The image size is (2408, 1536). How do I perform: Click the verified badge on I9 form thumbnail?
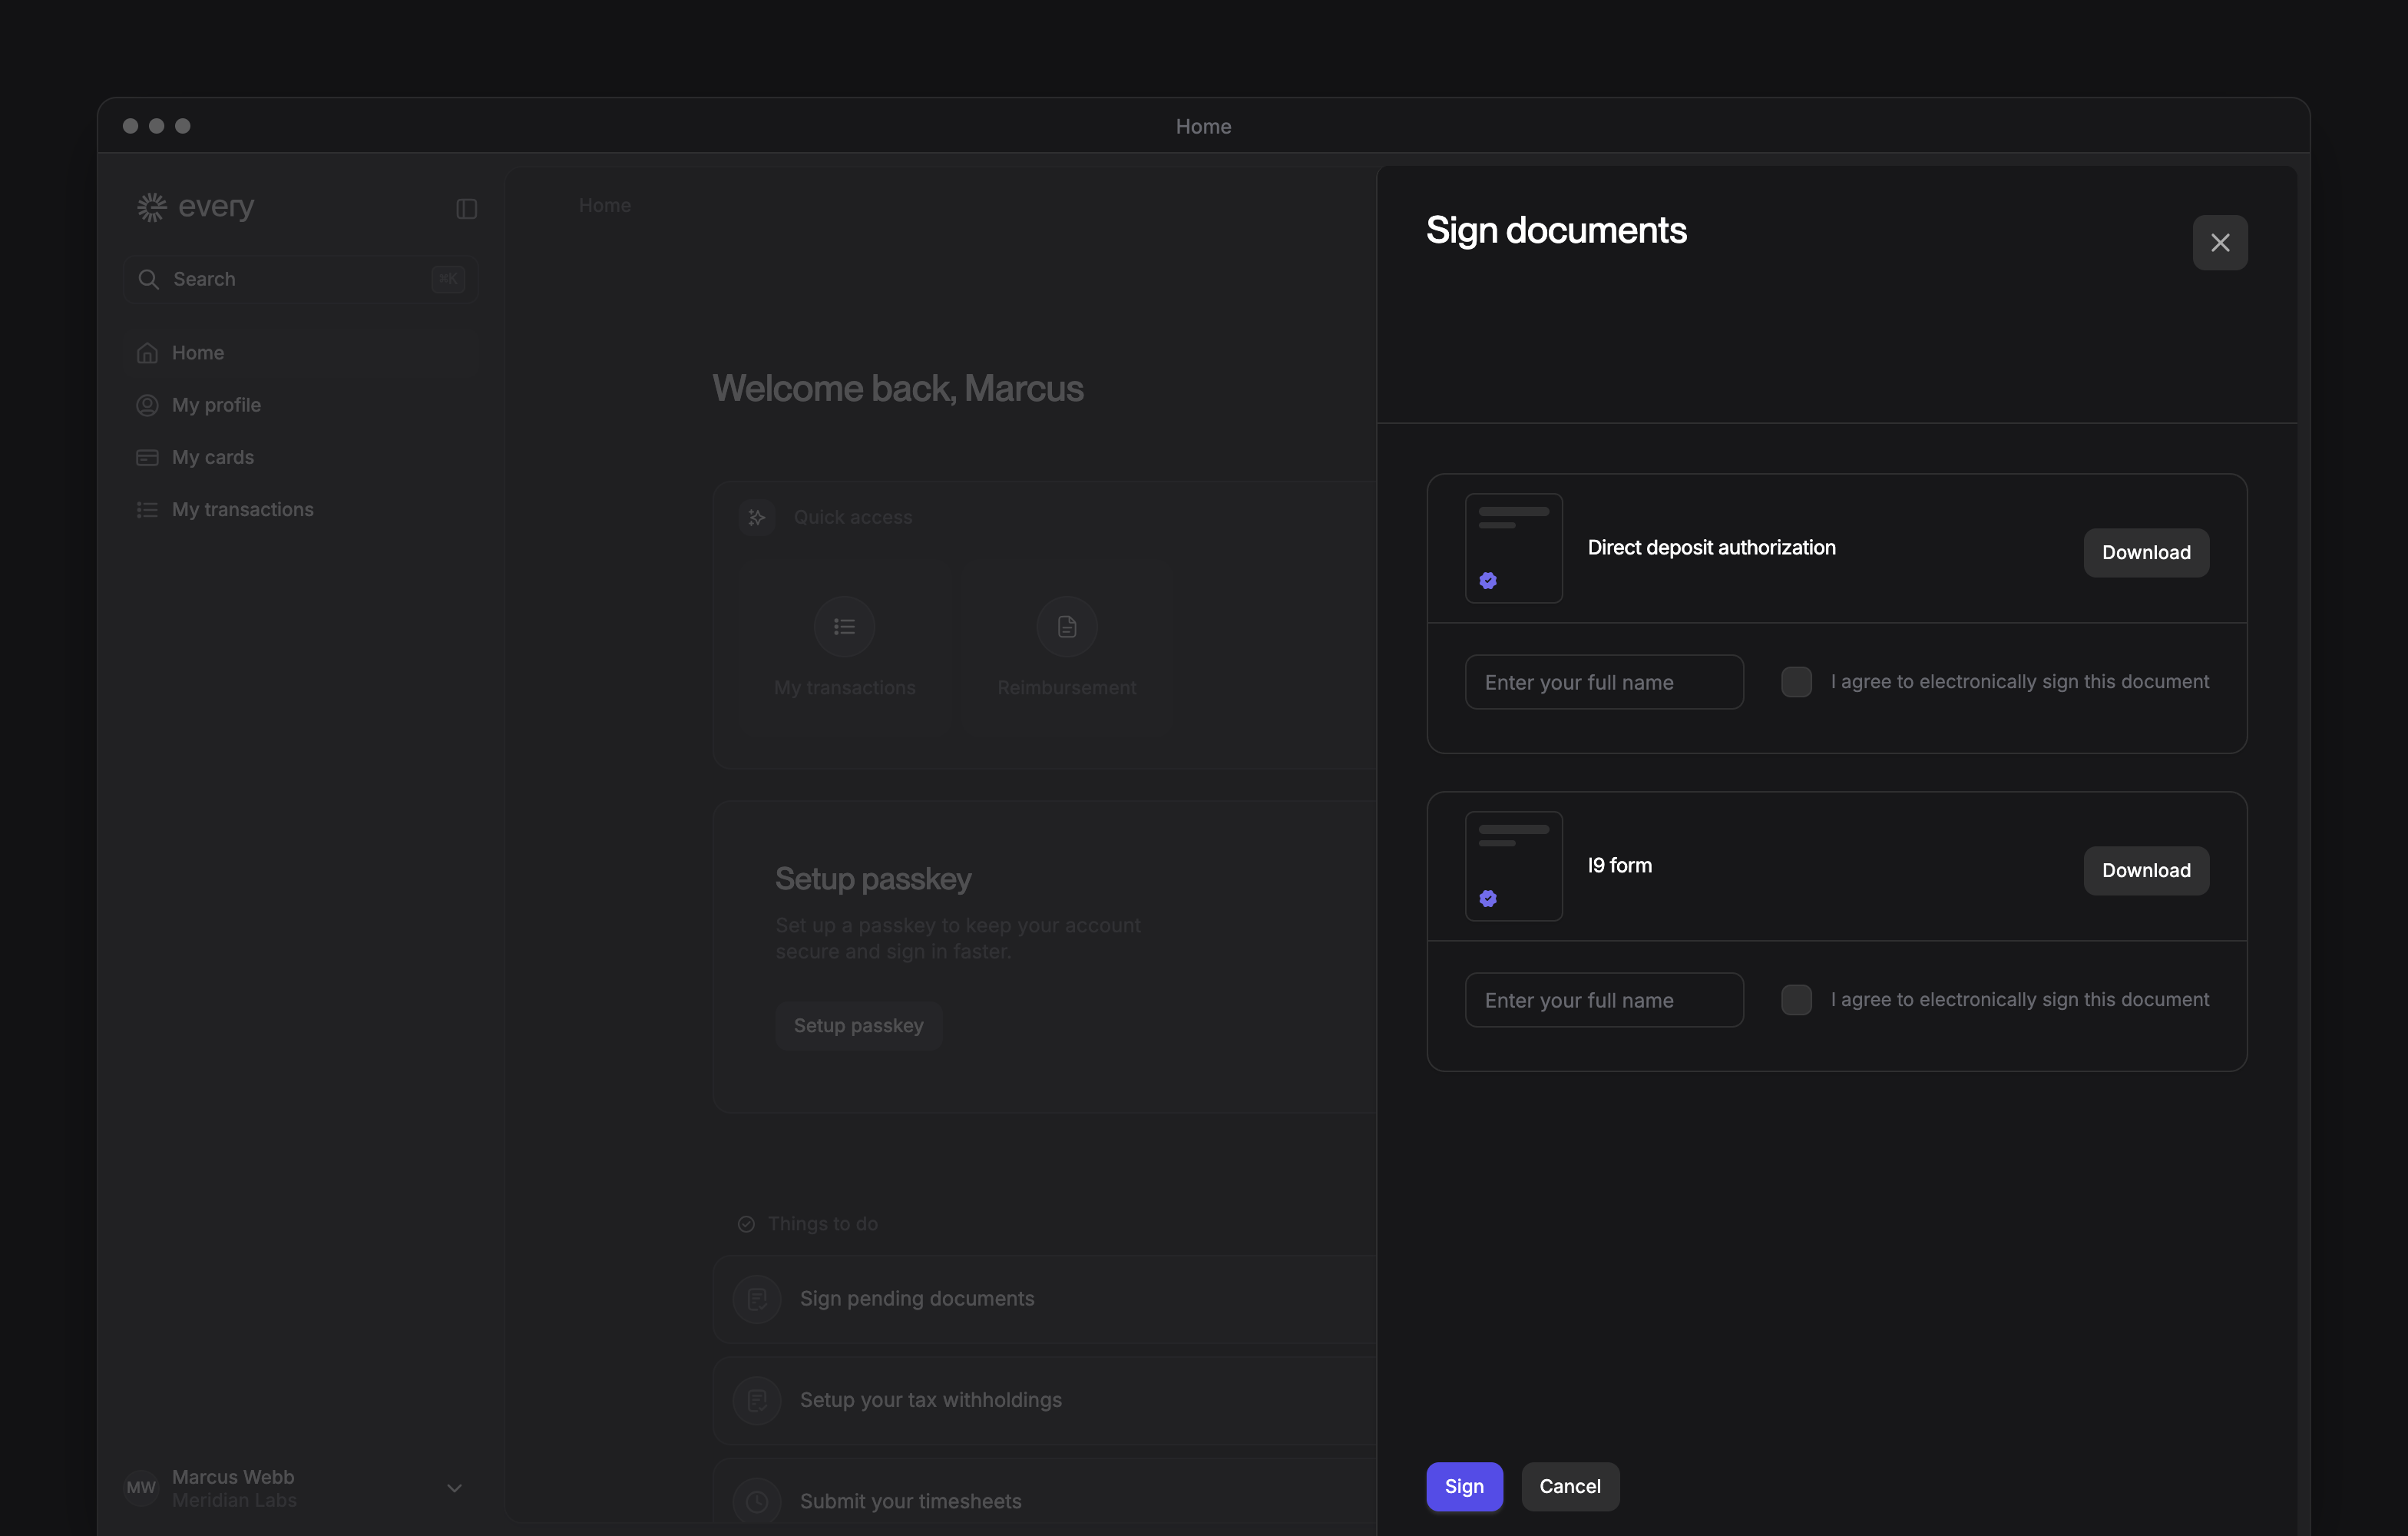1488,899
